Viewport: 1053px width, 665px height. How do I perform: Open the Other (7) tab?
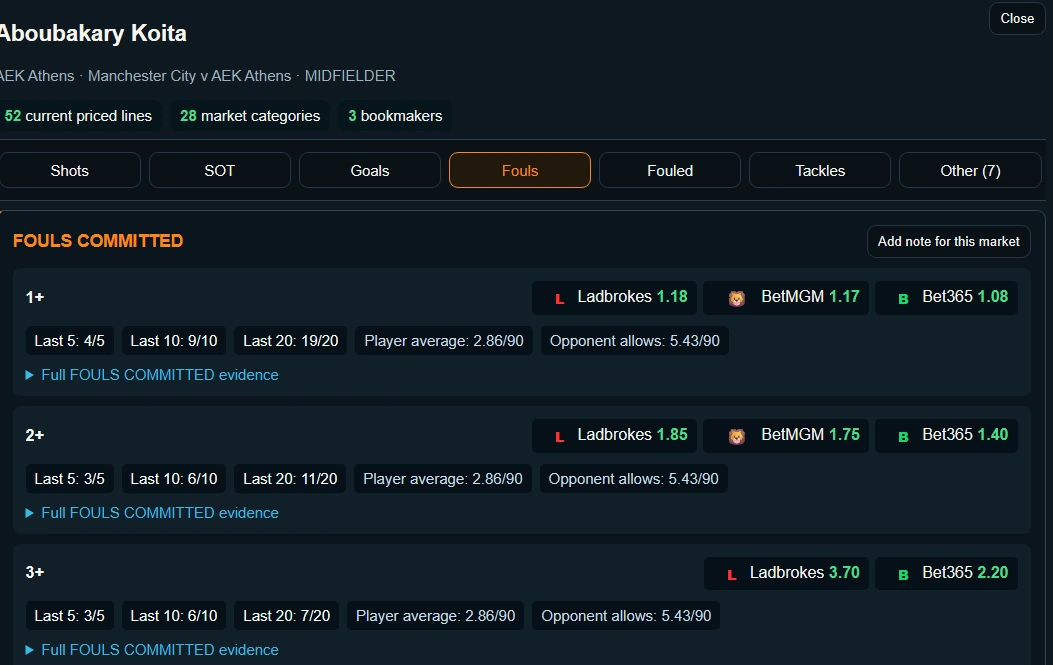pyautogui.click(x=970, y=171)
